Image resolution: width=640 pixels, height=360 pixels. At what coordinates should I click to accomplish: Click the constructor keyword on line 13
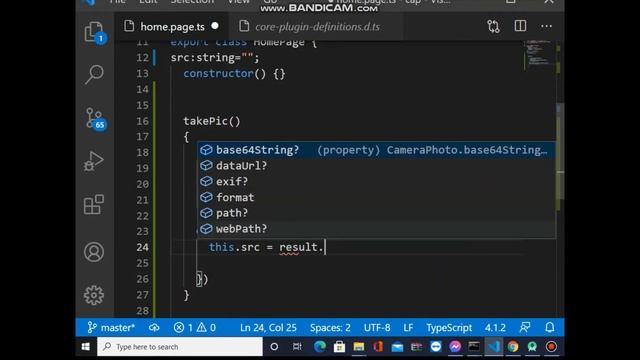(x=218, y=73)
